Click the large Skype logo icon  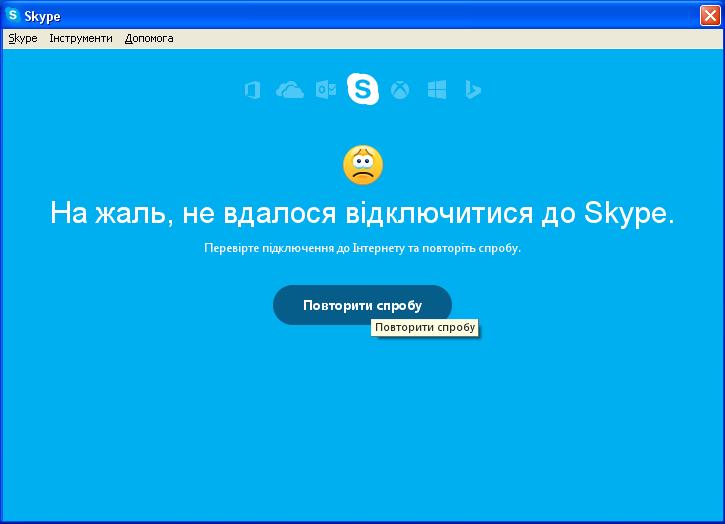363,89
